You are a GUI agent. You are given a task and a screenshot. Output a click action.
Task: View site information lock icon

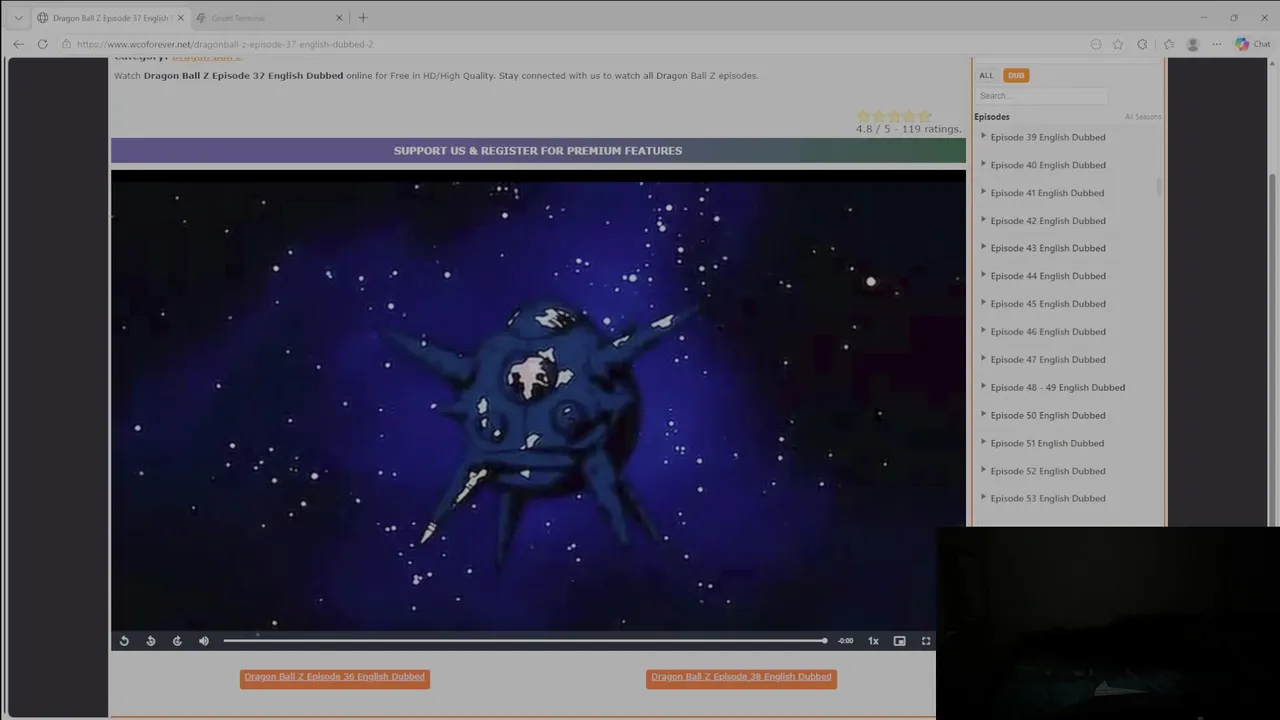tap(66, 44)
